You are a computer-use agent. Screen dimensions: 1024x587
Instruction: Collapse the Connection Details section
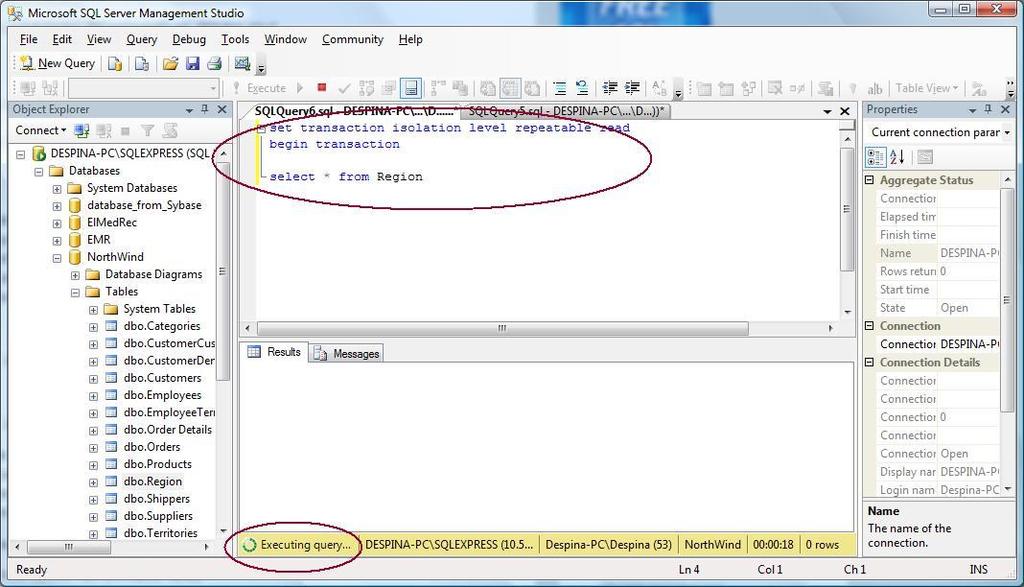tap(870, 362)
